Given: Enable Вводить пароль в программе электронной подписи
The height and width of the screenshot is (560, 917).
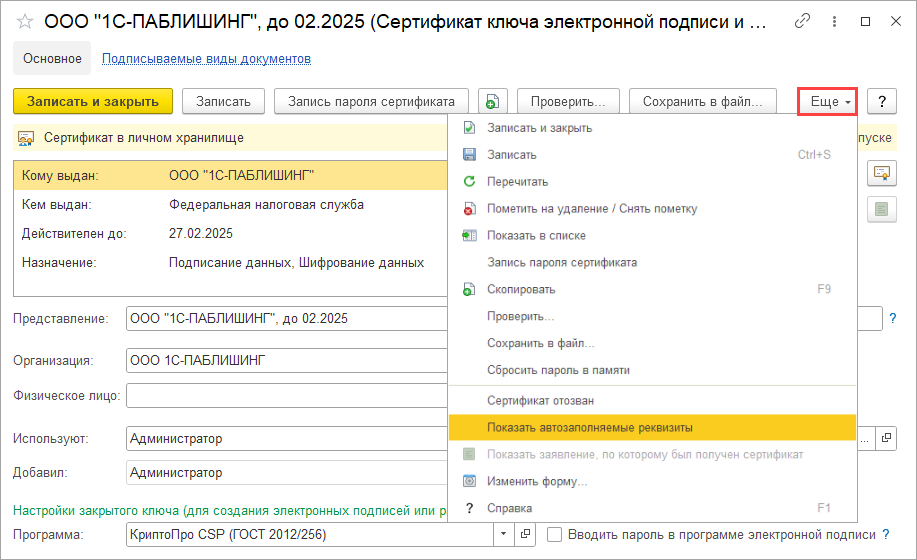Looking at the screenshot, I should pos(554,534).
